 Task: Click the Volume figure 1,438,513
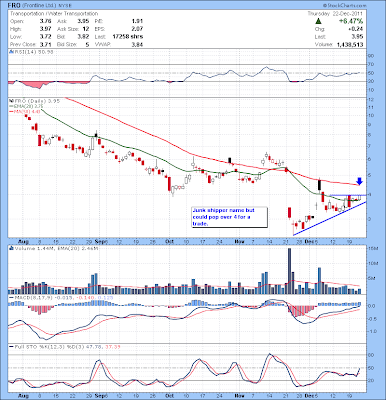tap(349, 44)
